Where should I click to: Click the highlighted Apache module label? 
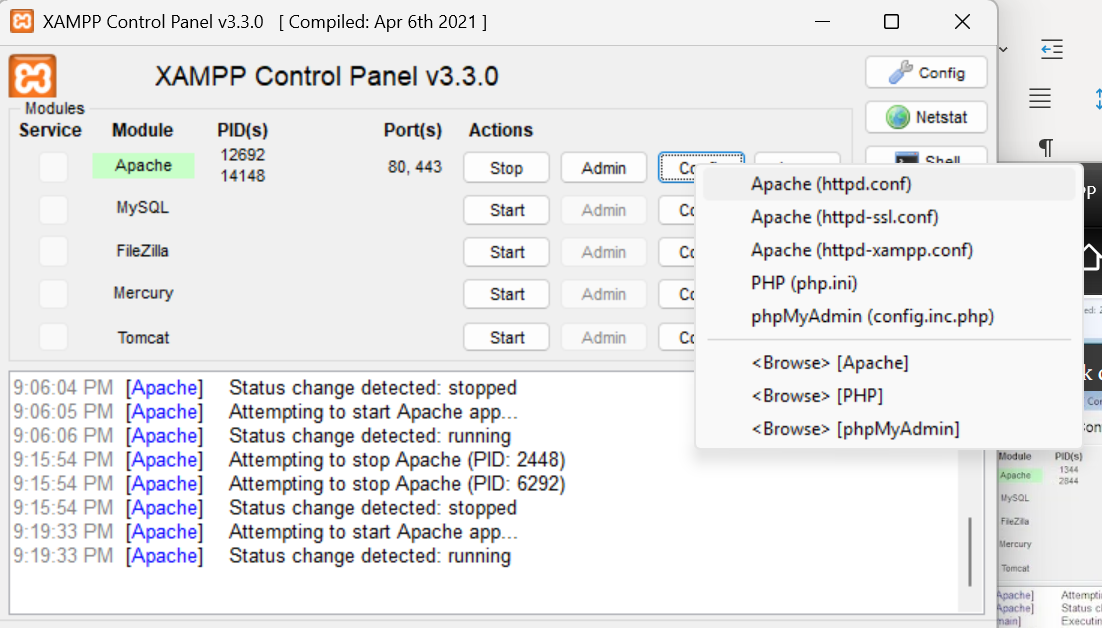(143, 166)
